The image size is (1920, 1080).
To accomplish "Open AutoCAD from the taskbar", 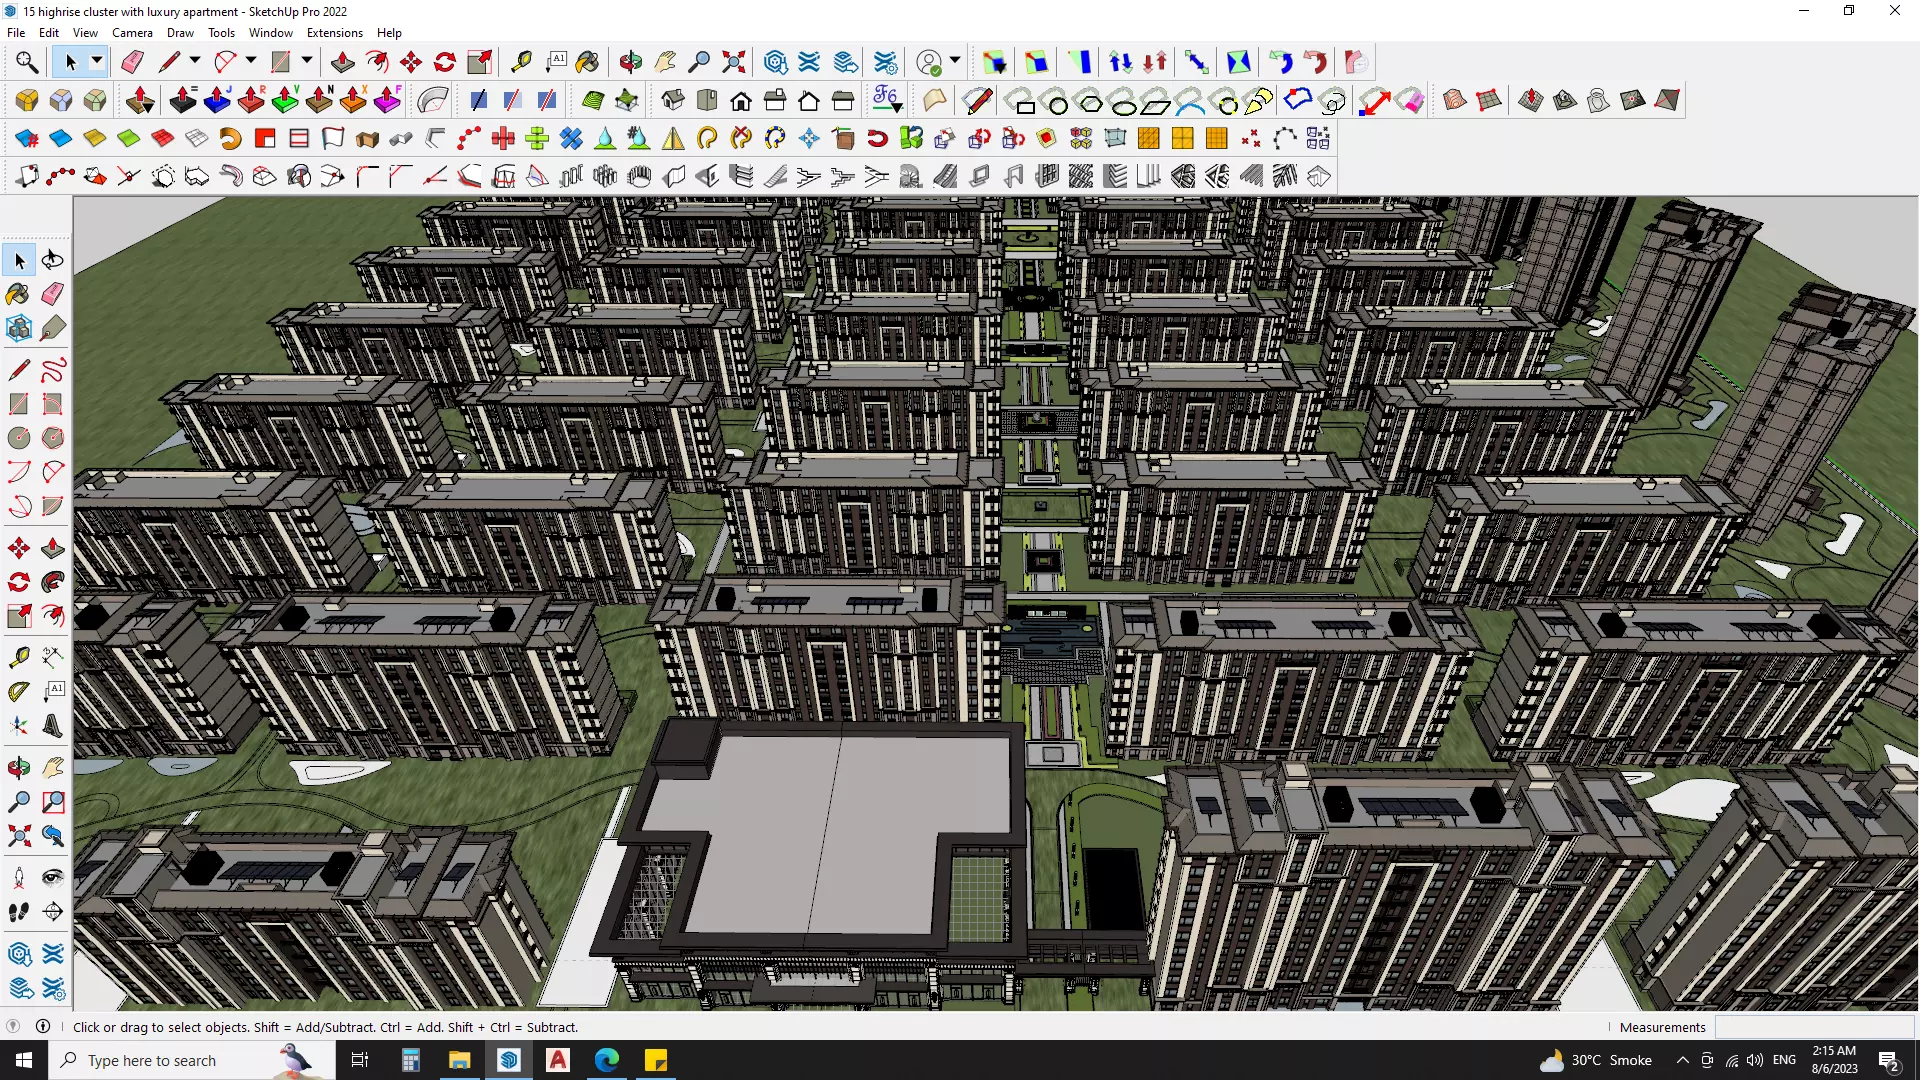I will click(558, 1060).
